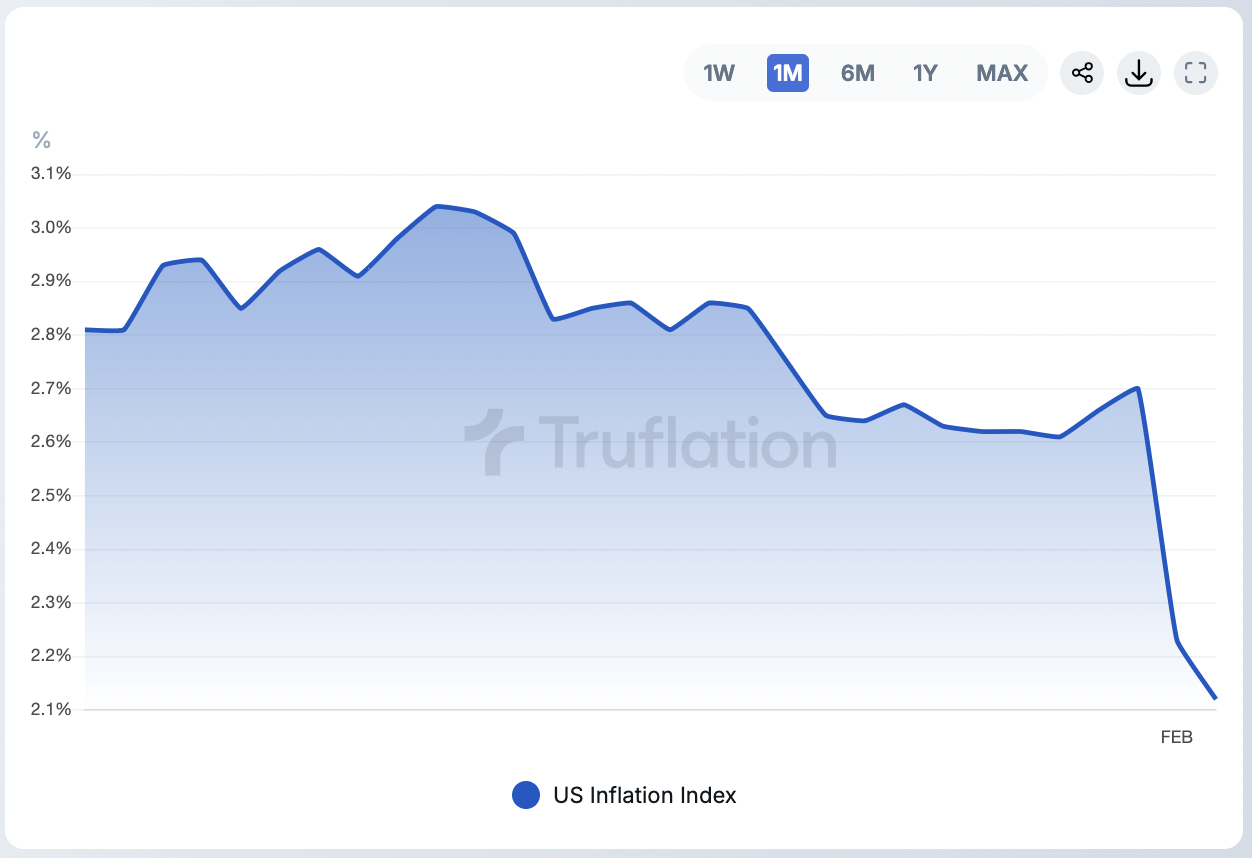Expand chart to fullscreen view
The image size is (1252, 858).
coord(1196,73)
